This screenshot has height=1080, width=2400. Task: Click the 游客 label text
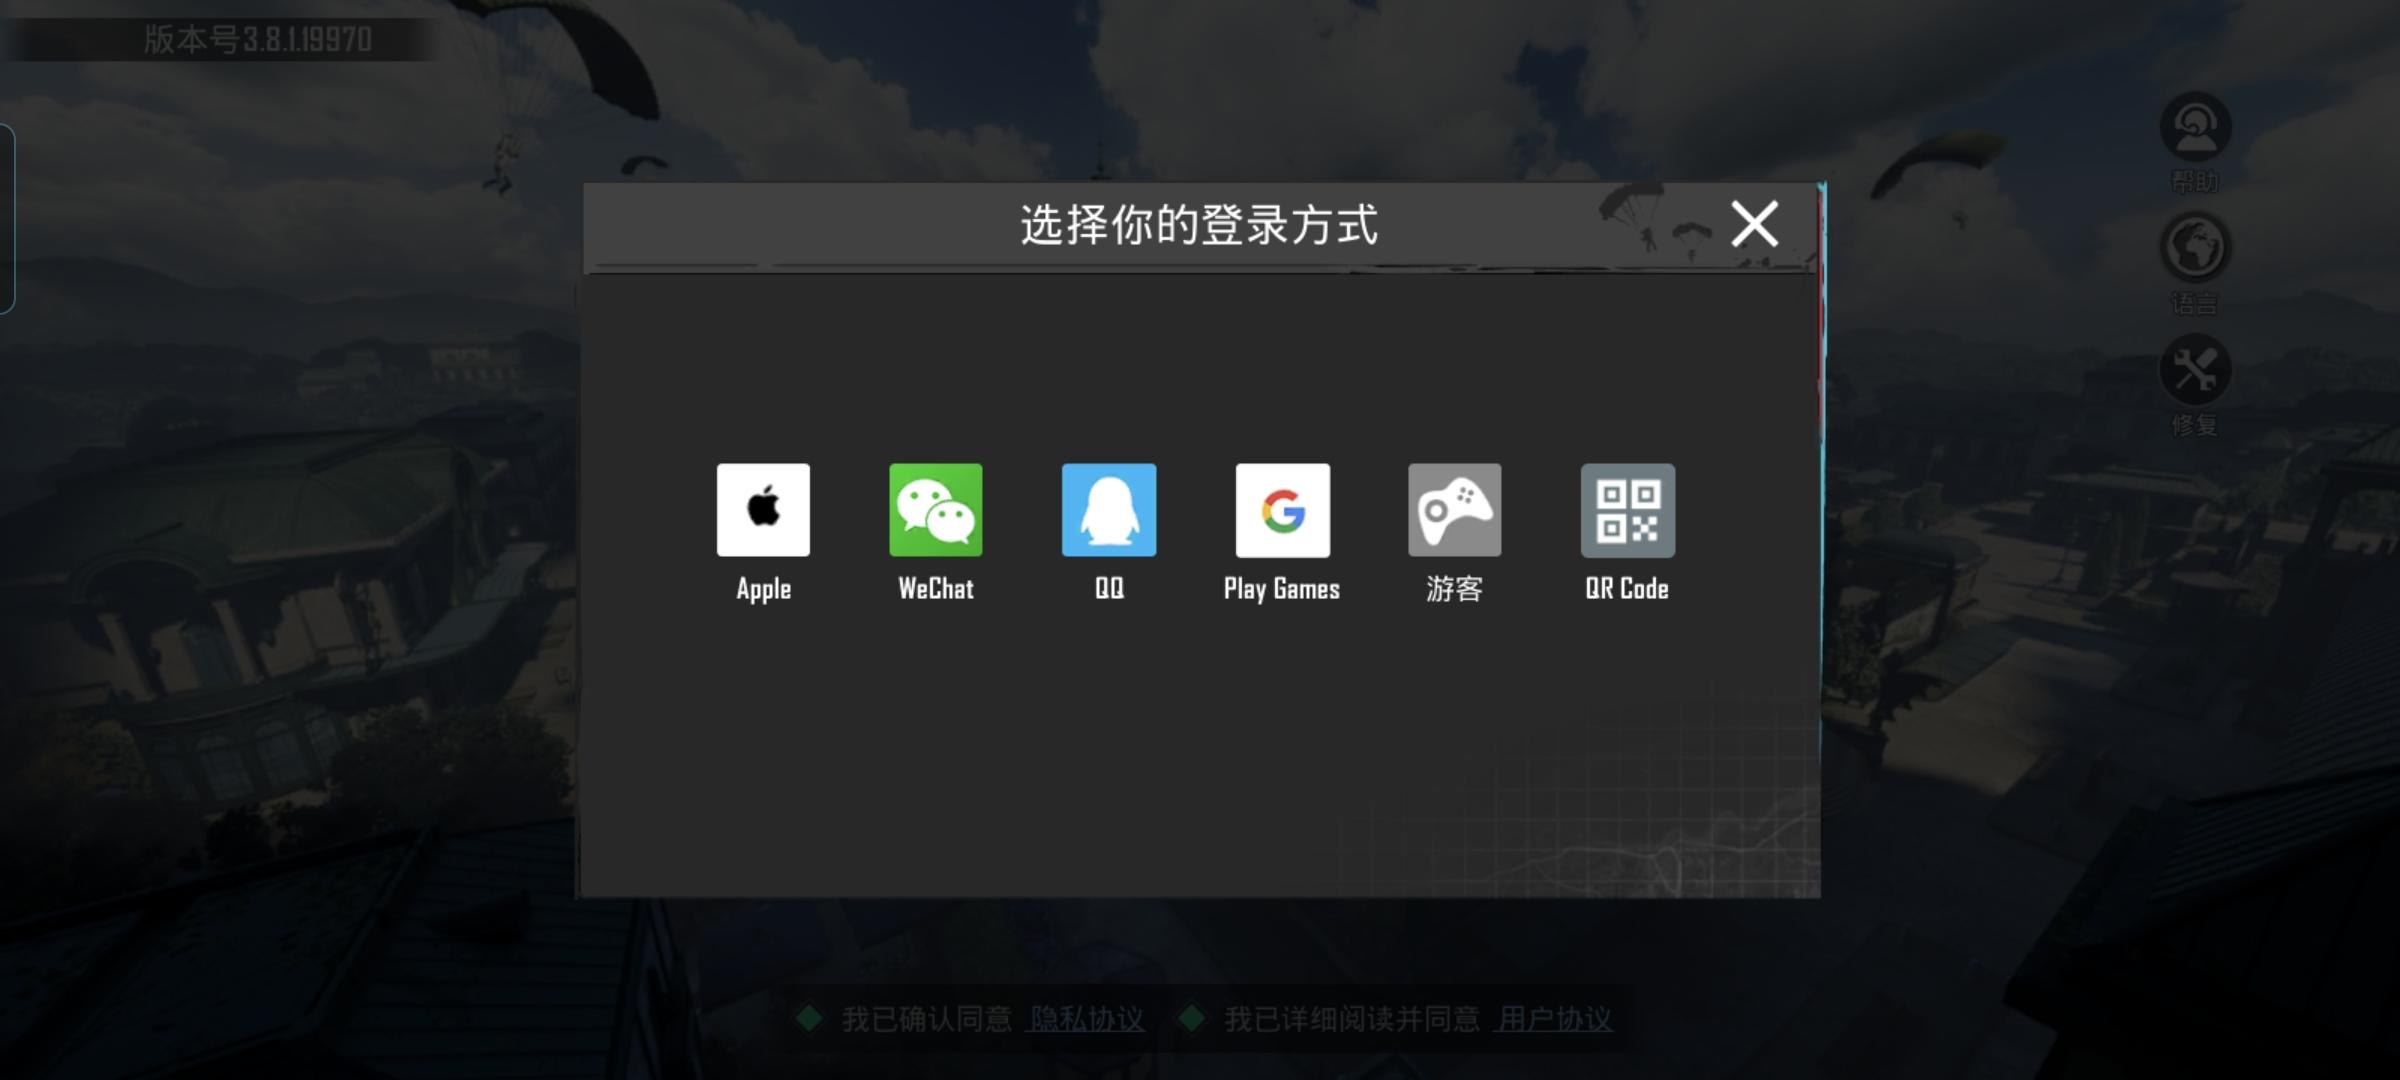pyautogui.click(x=1454, y=588)
